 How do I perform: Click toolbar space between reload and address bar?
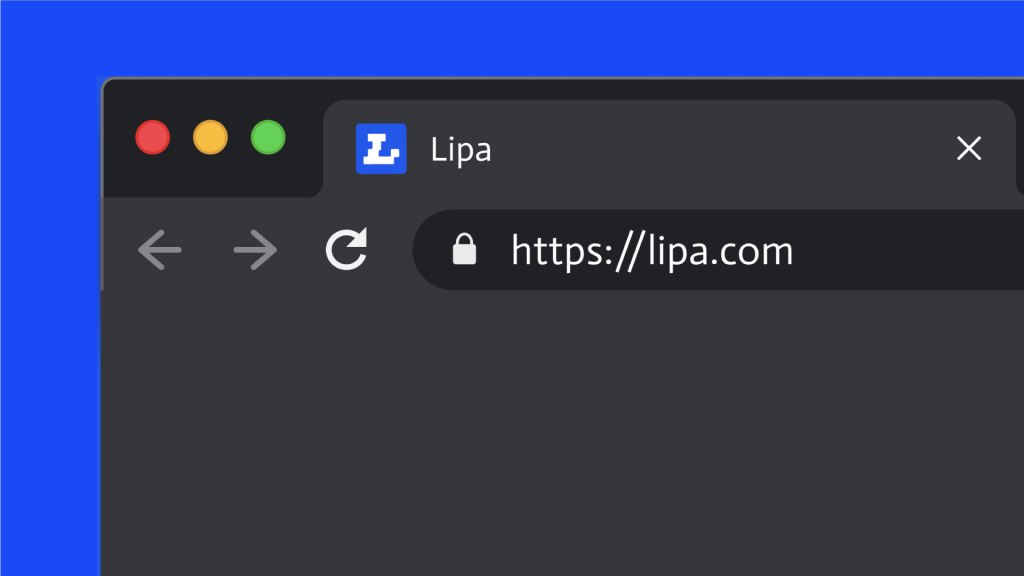click(x=392, y=250)
